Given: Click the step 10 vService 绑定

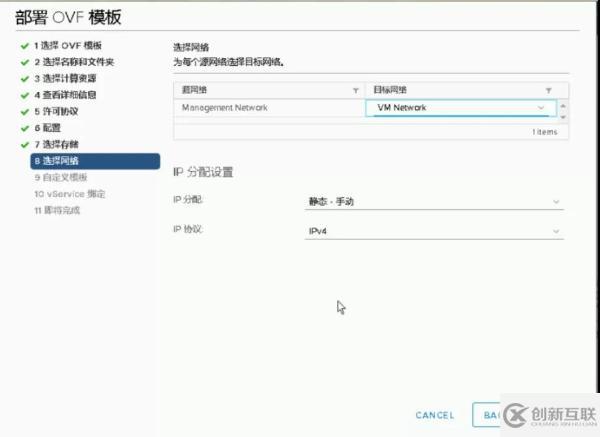Looking at the screenshot, I should point(70,194).
